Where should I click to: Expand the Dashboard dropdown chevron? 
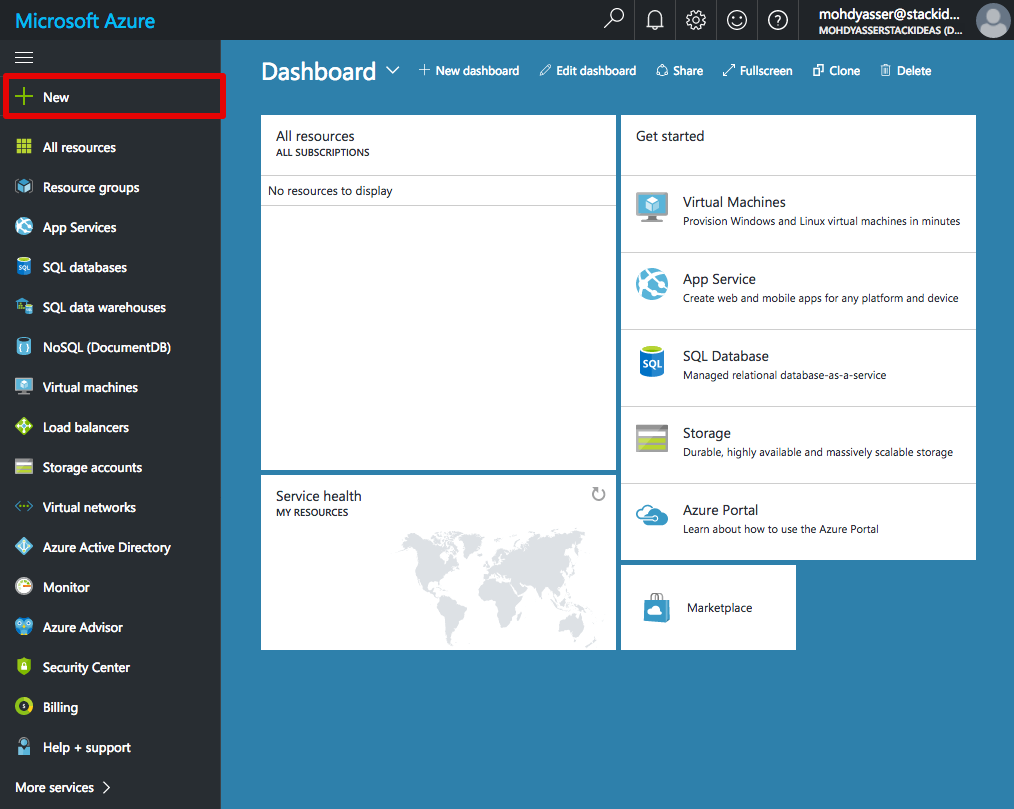393,70
